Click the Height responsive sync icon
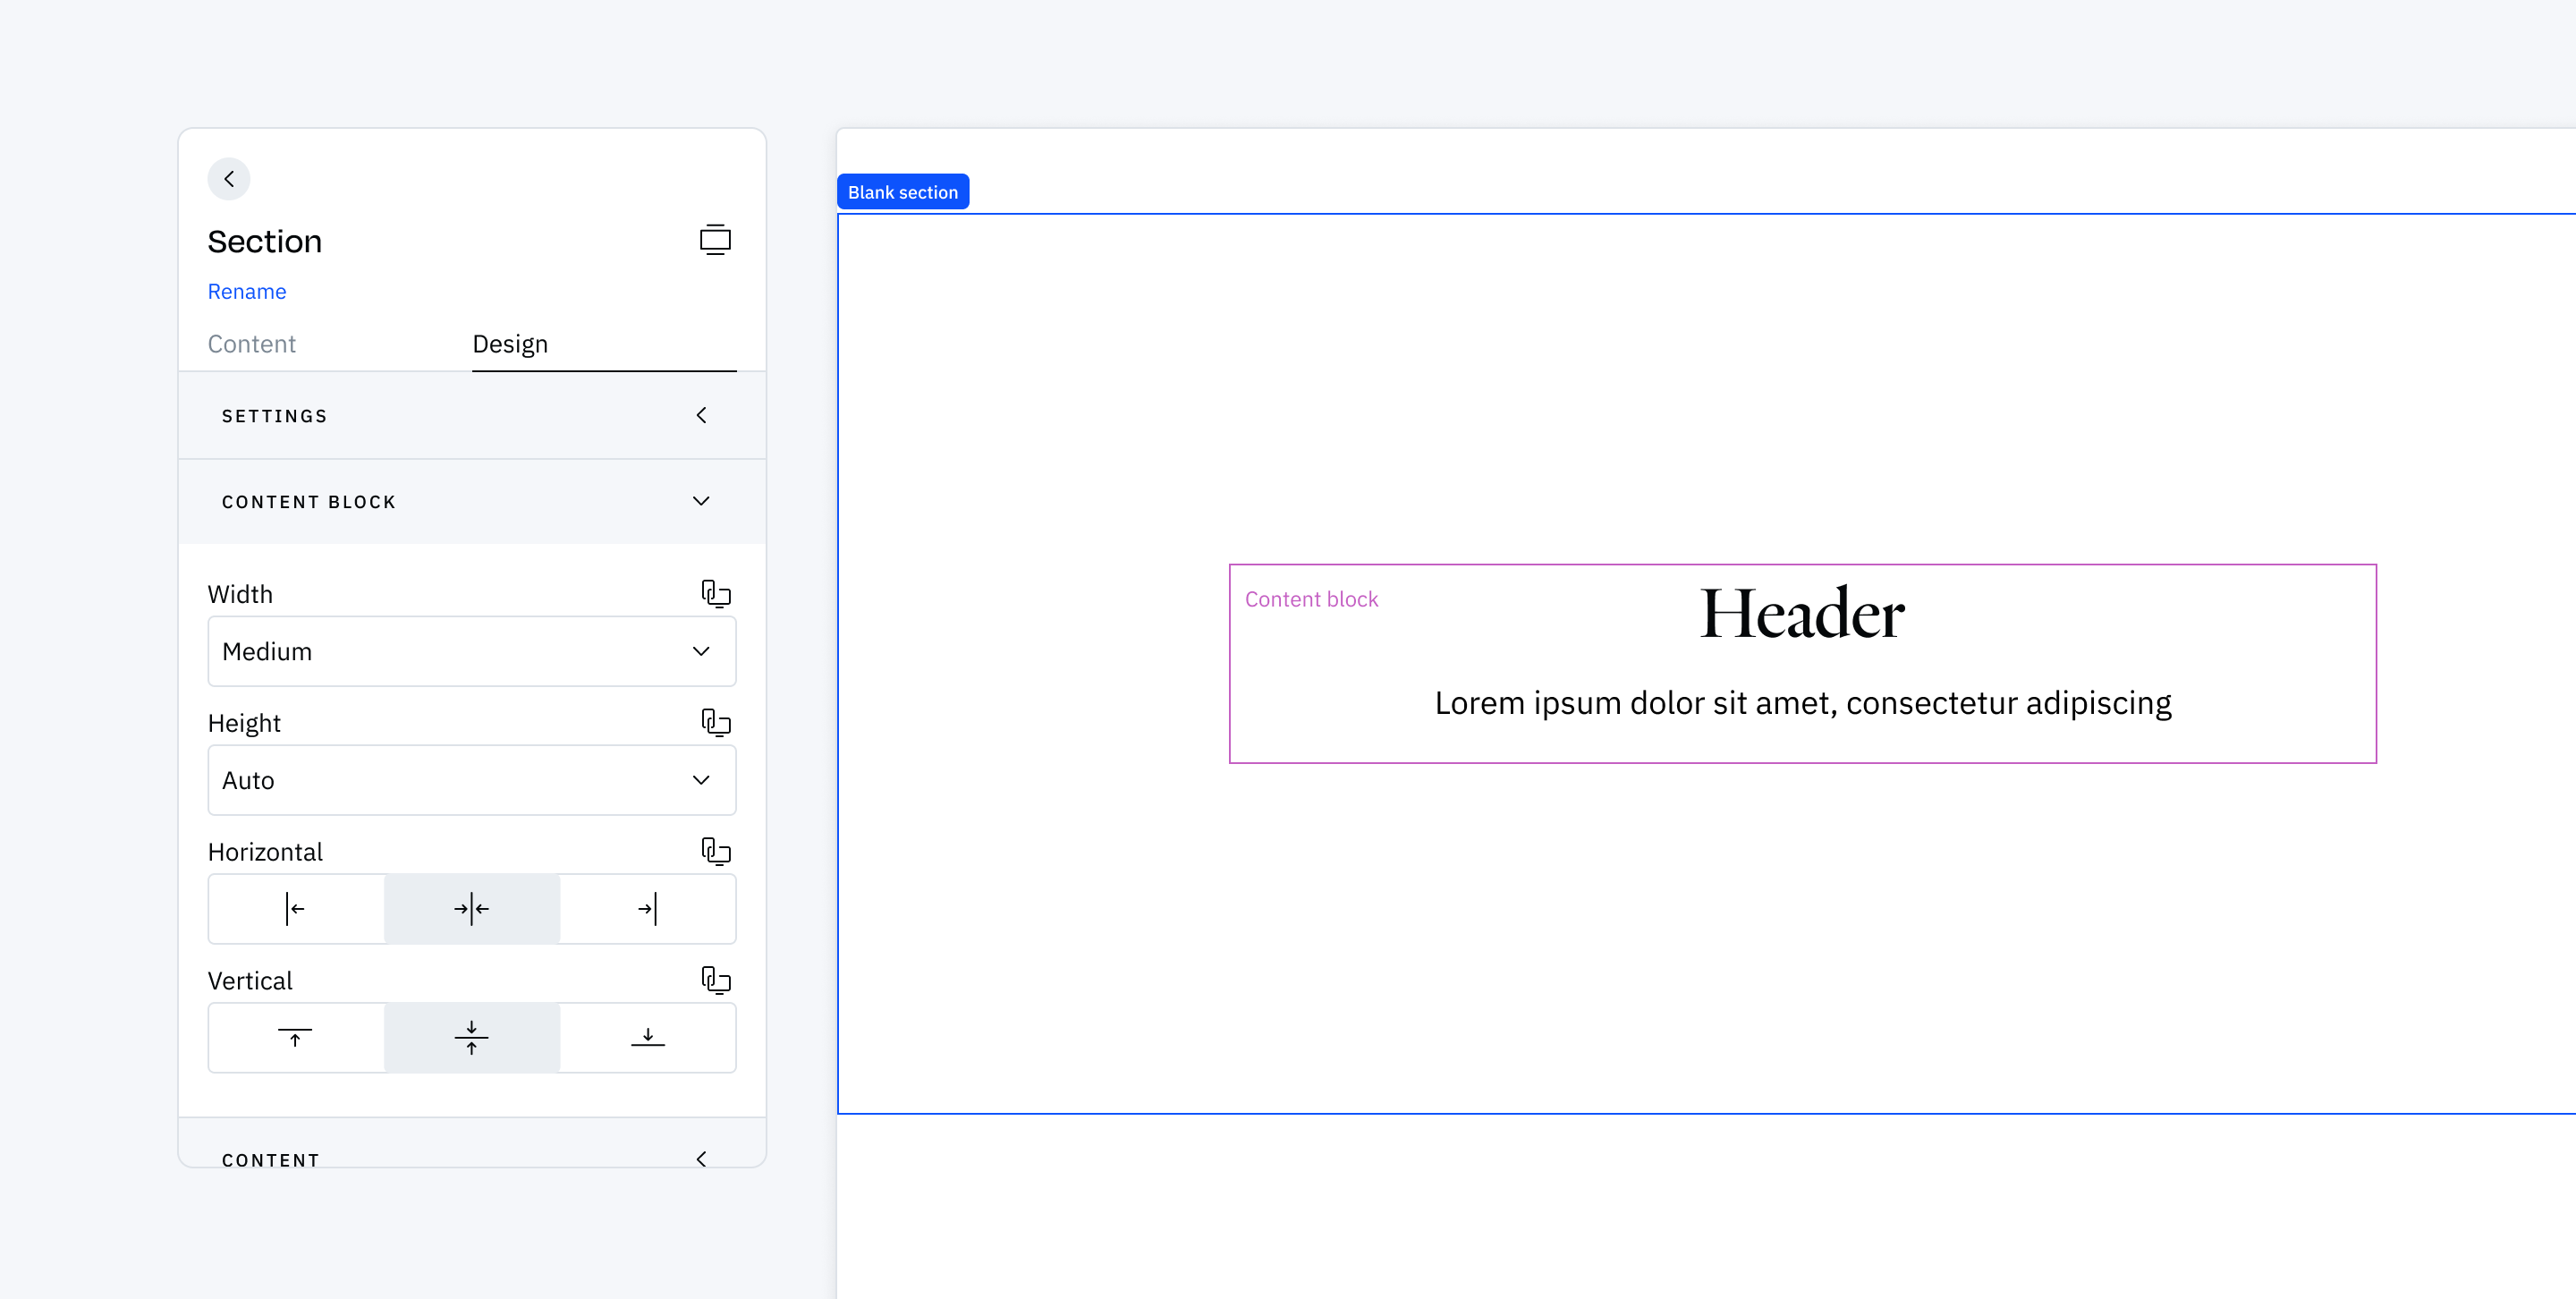 coord(716,722)
